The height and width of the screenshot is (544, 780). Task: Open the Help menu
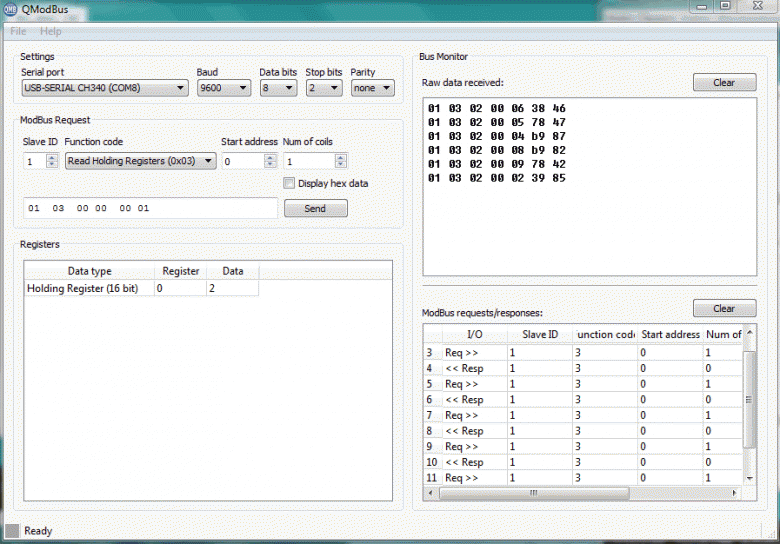point(50,31)
